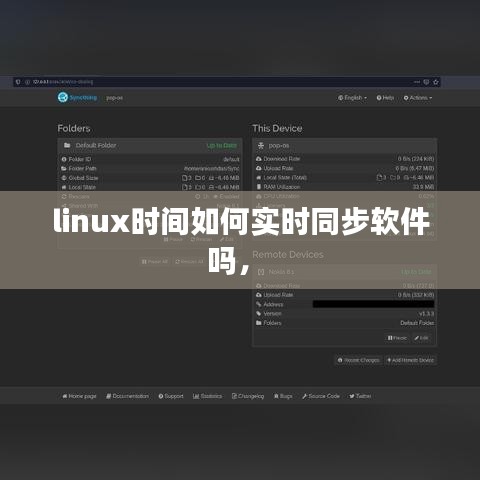Click the Up to Date status of Default Folder

coord(222,146)
